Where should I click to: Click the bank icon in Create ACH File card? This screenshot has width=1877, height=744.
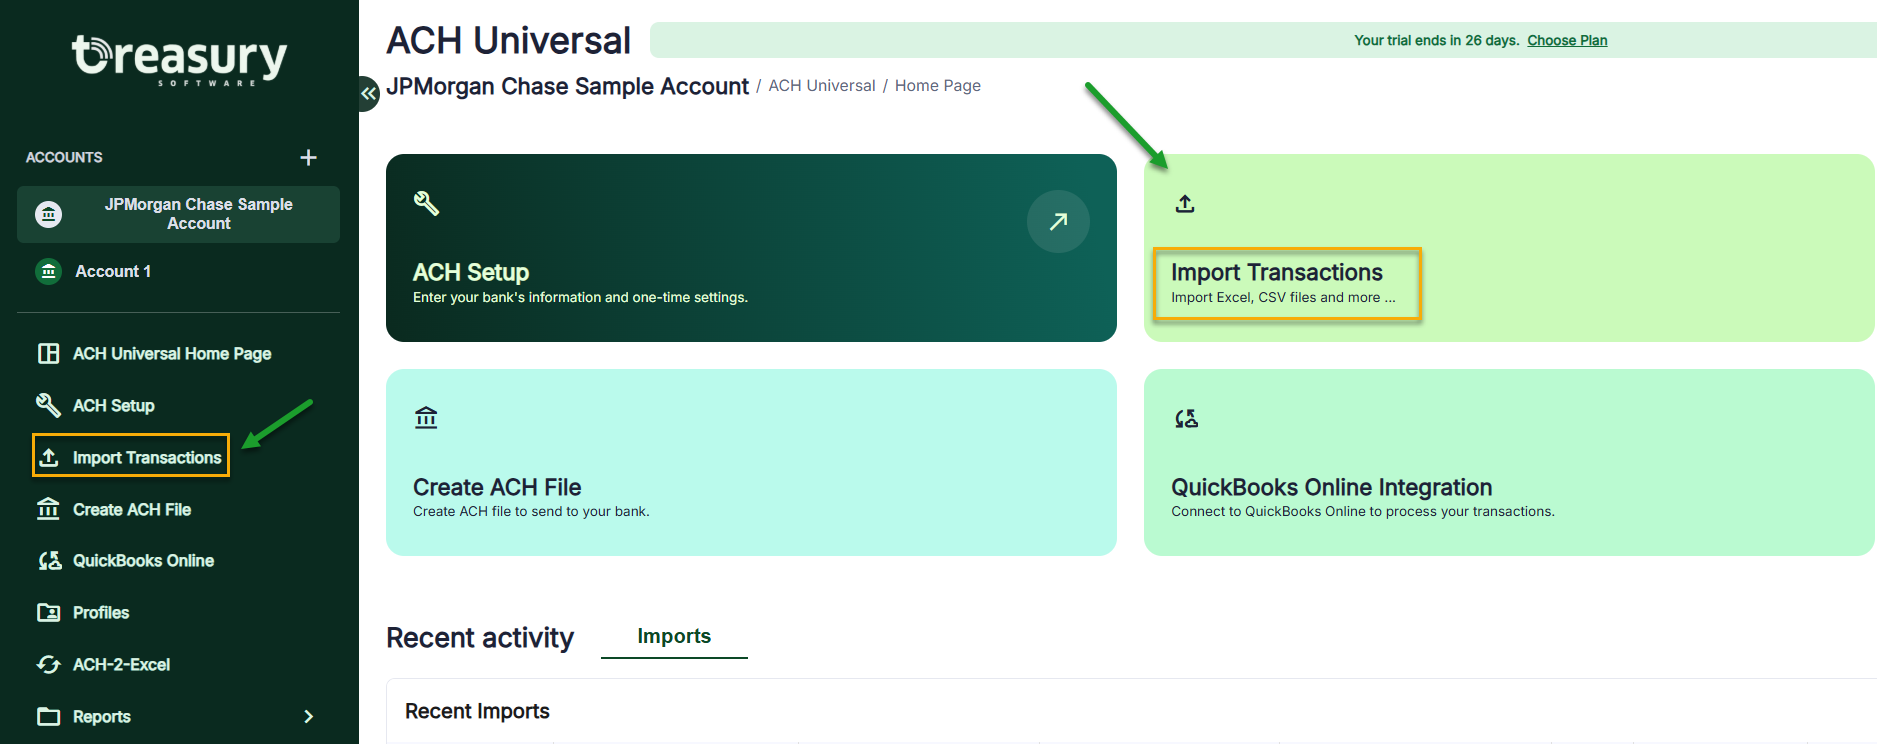[426, 418]
